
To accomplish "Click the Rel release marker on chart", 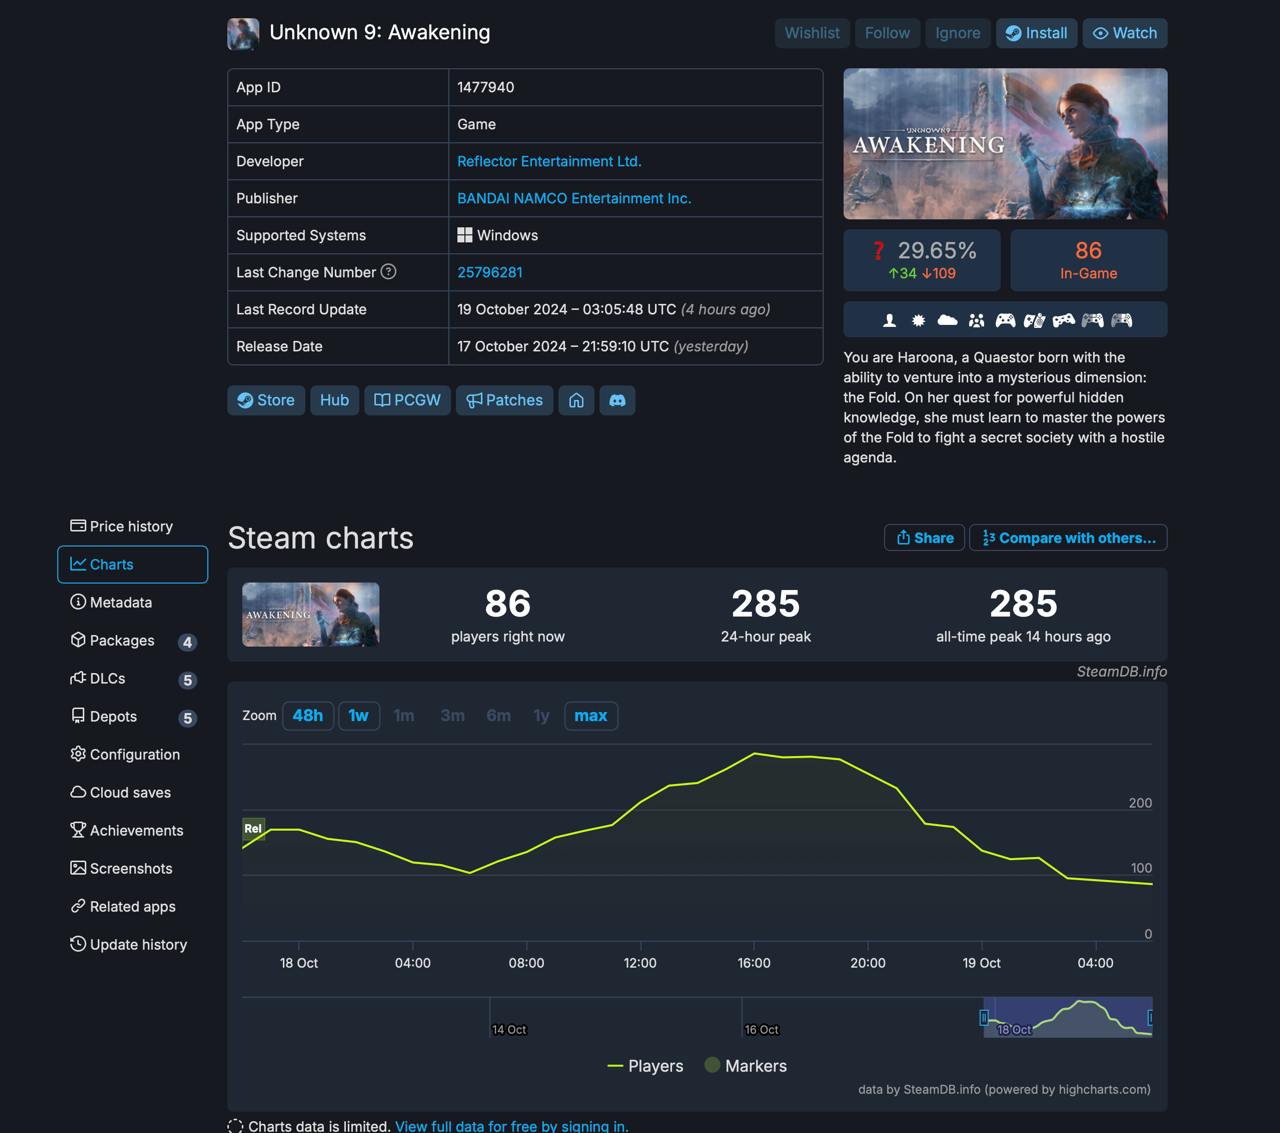I will [253, 828].
